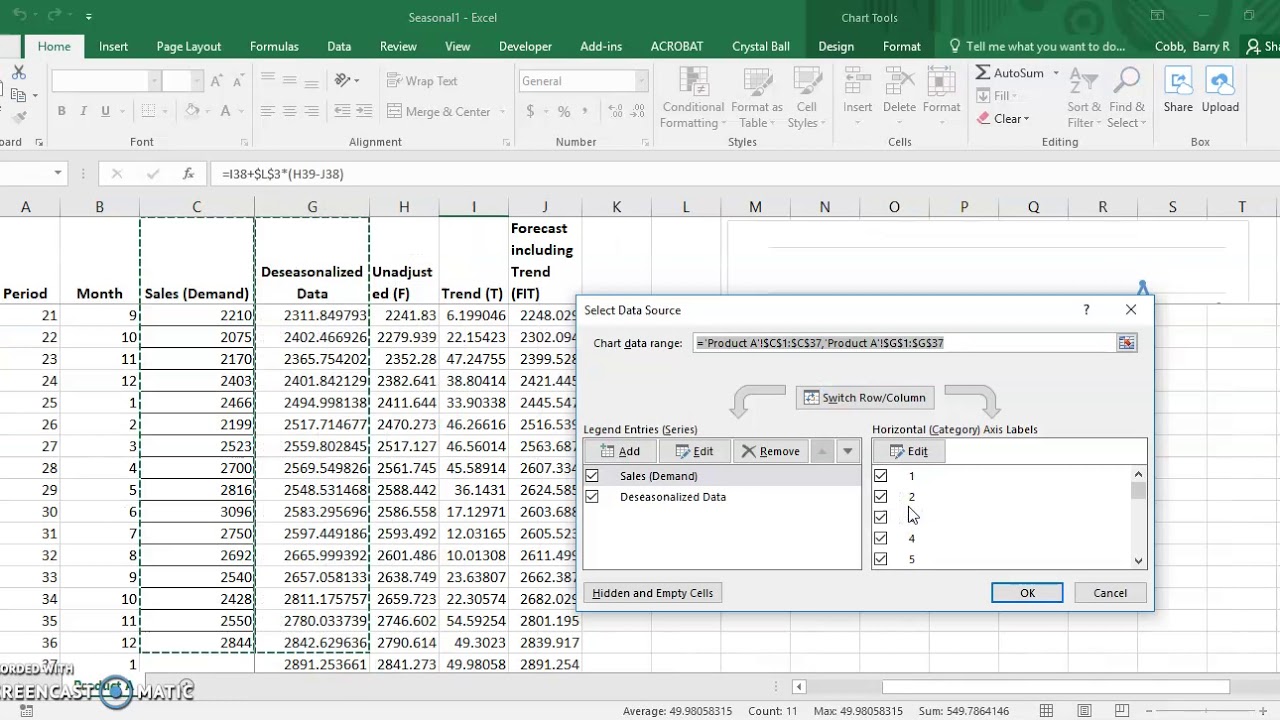This screenshot has width=1280, height=720.
Task: Open Sort & Filter menu
Action: tap(1084, 98)
